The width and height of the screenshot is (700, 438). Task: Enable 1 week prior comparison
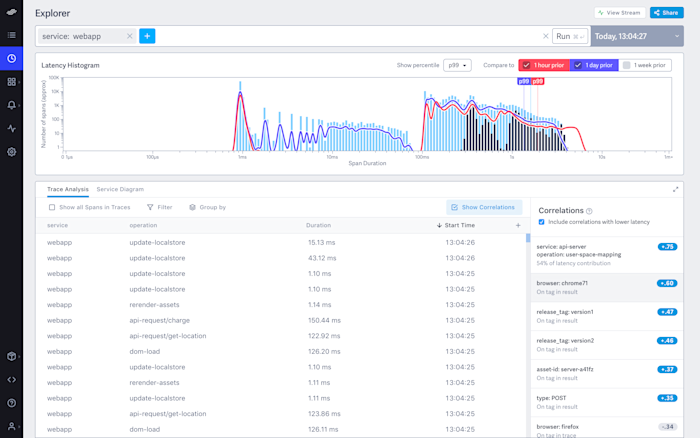point(645,65)
